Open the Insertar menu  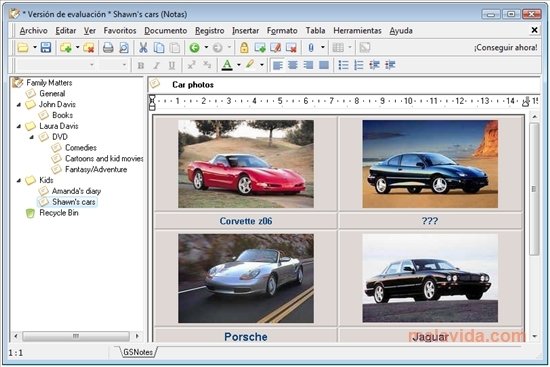[246, 31]
